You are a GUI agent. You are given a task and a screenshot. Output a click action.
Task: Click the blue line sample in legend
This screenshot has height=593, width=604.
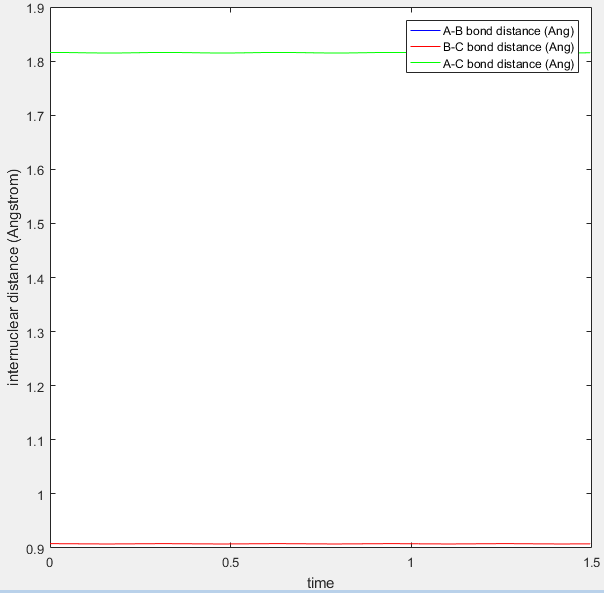pos(425,30)
